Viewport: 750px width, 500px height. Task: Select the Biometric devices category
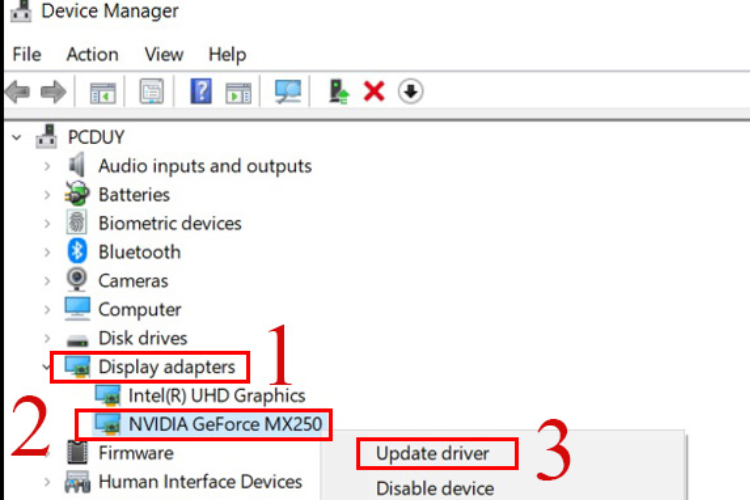pos(169,223)
